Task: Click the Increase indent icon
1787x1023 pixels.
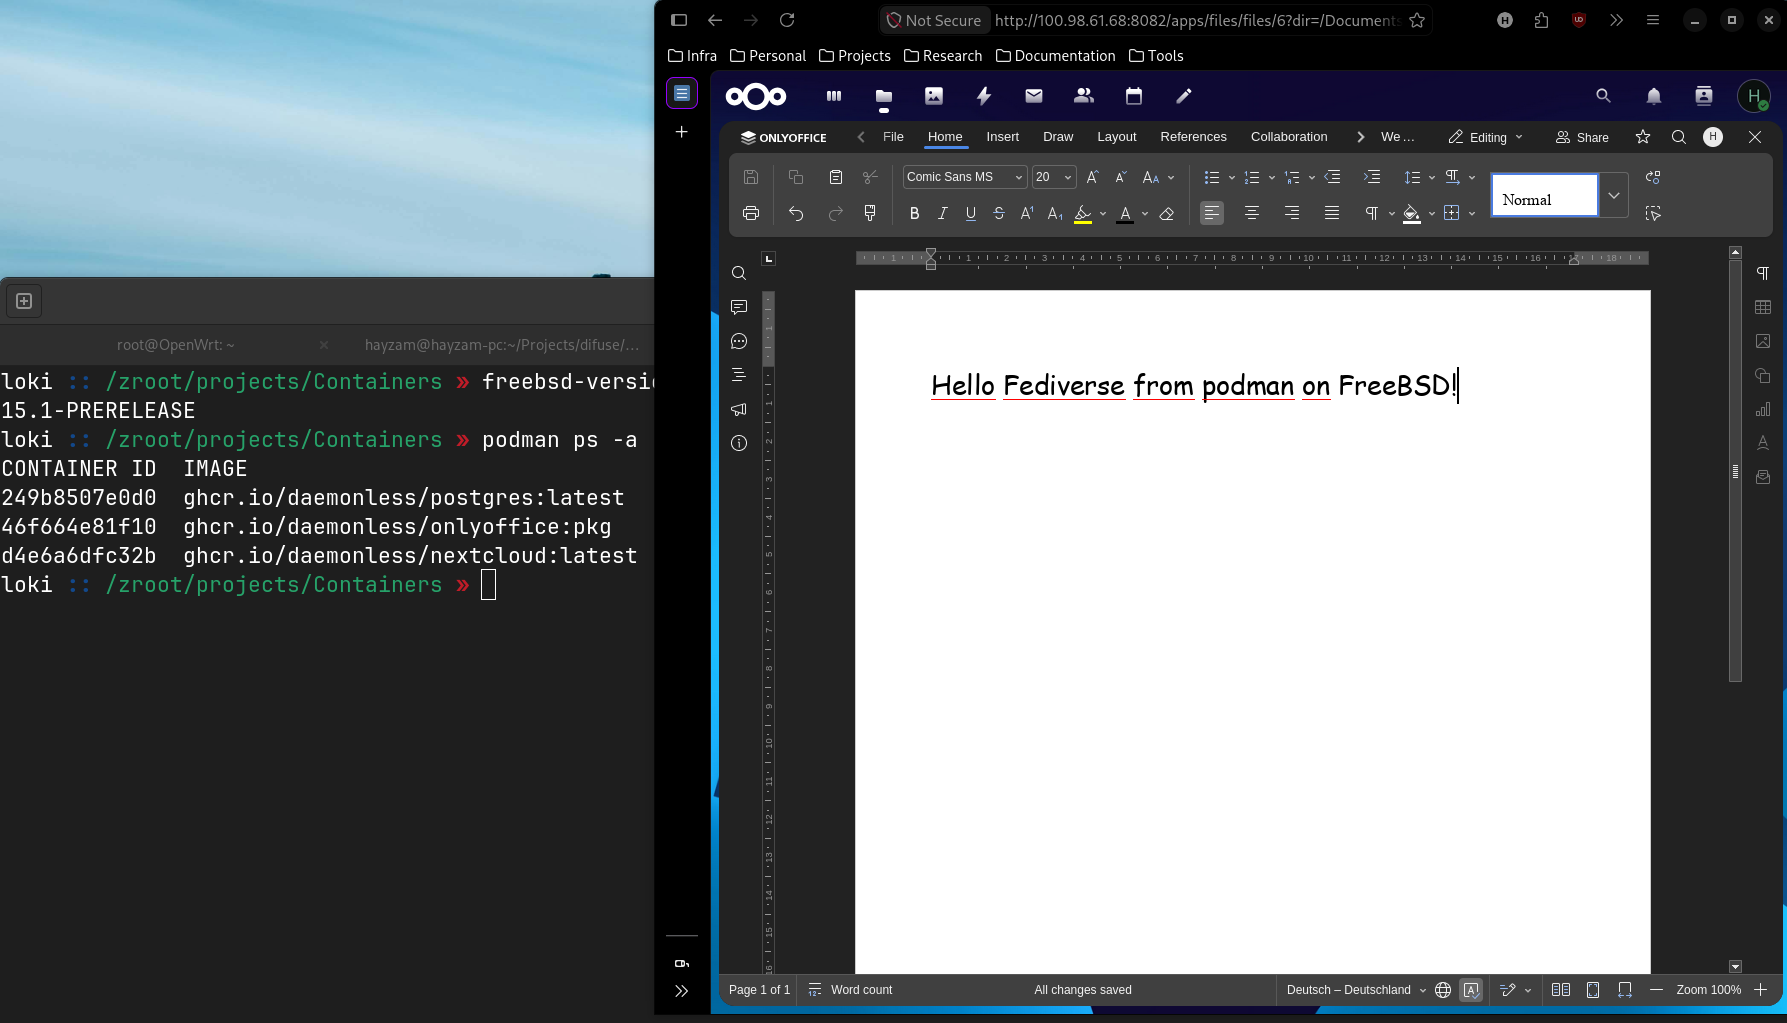Action: tap(1372, 177)
